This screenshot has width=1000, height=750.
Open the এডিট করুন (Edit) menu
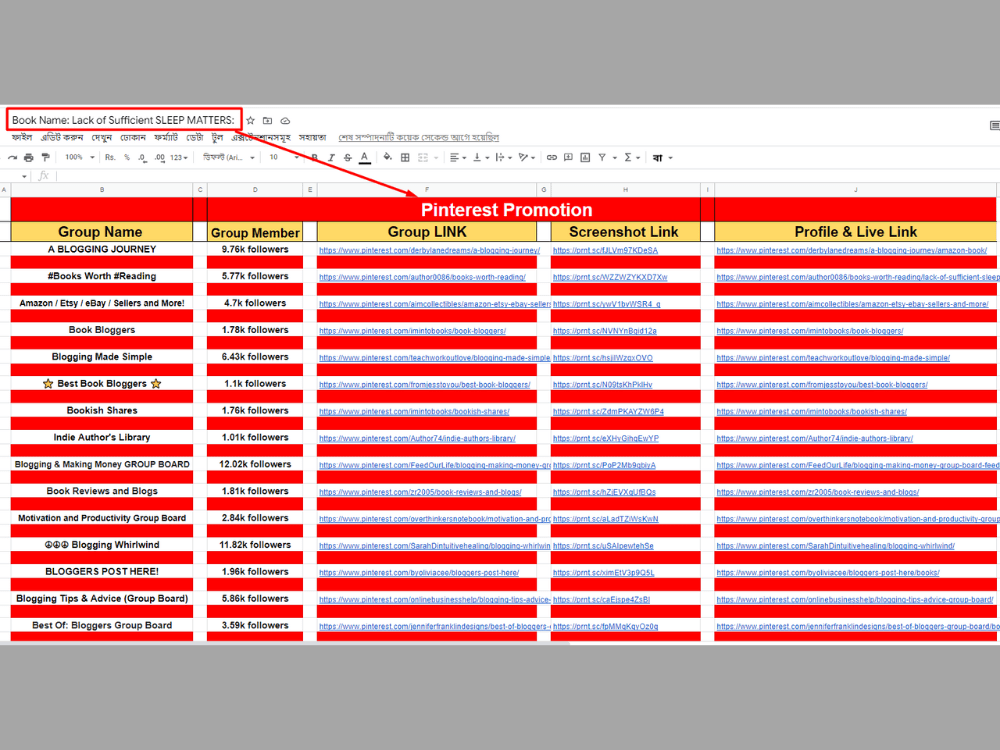(x=62, y=137)
